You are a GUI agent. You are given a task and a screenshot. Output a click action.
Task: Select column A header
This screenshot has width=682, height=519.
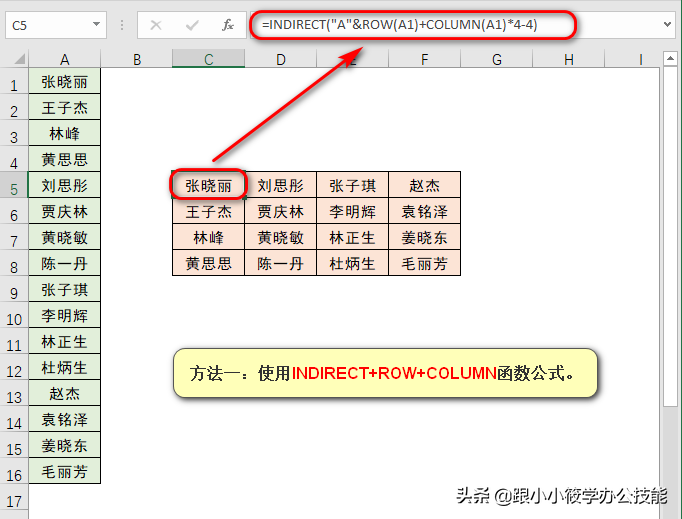click(64, 59)
